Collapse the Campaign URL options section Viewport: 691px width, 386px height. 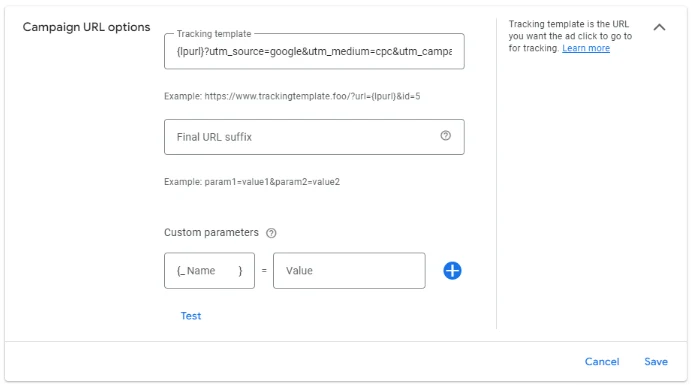click(x=659, y=27)
